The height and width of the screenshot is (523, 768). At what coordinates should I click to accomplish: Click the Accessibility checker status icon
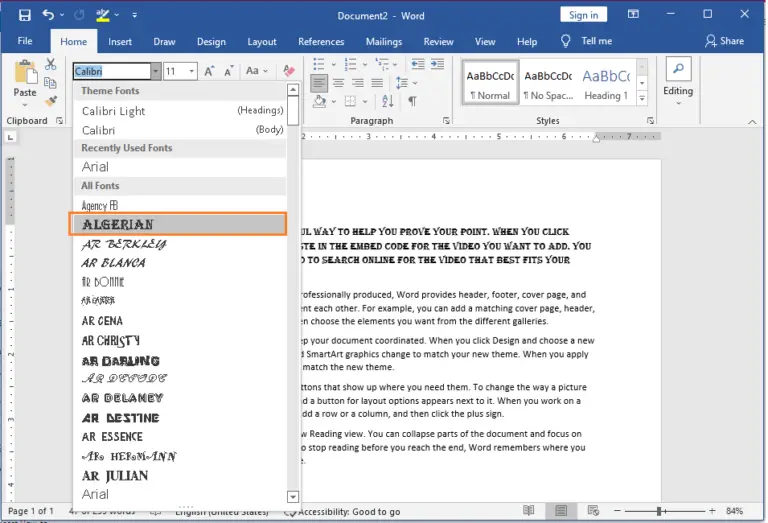pyautogui.click(x=290, y=512)
